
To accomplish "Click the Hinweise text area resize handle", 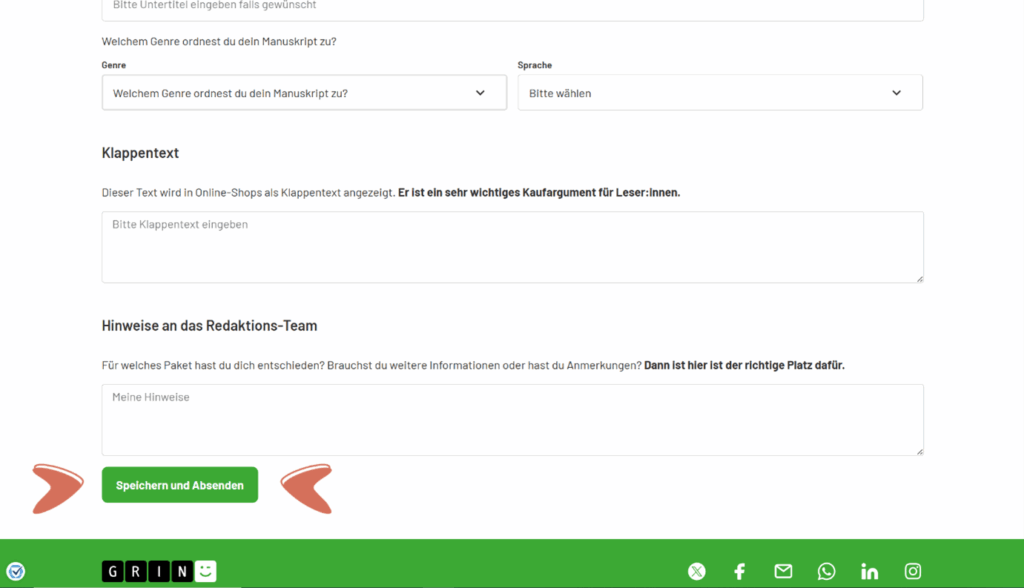I will [x=919, y=451].
